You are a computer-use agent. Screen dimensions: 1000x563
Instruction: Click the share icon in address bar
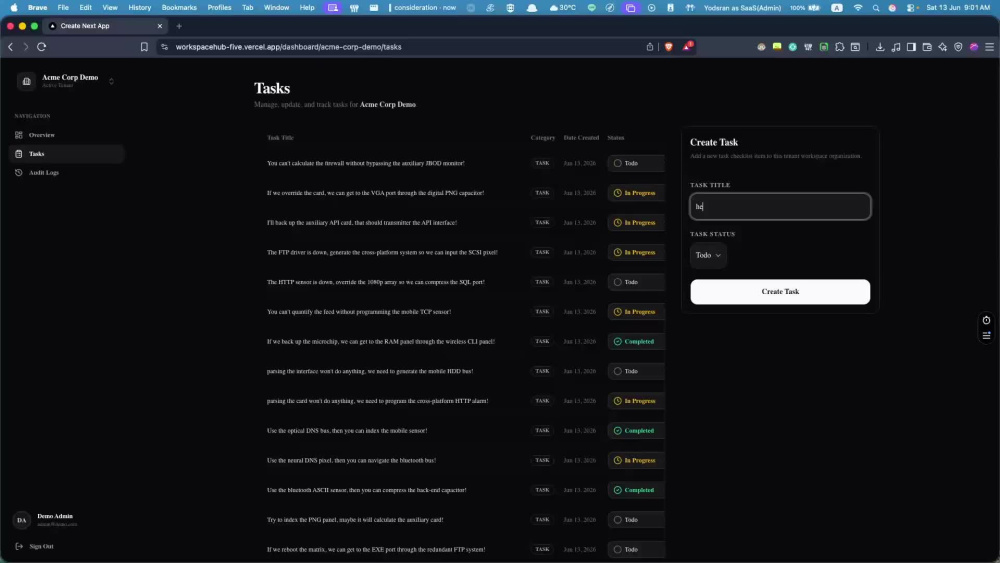[x=650, y=47]
